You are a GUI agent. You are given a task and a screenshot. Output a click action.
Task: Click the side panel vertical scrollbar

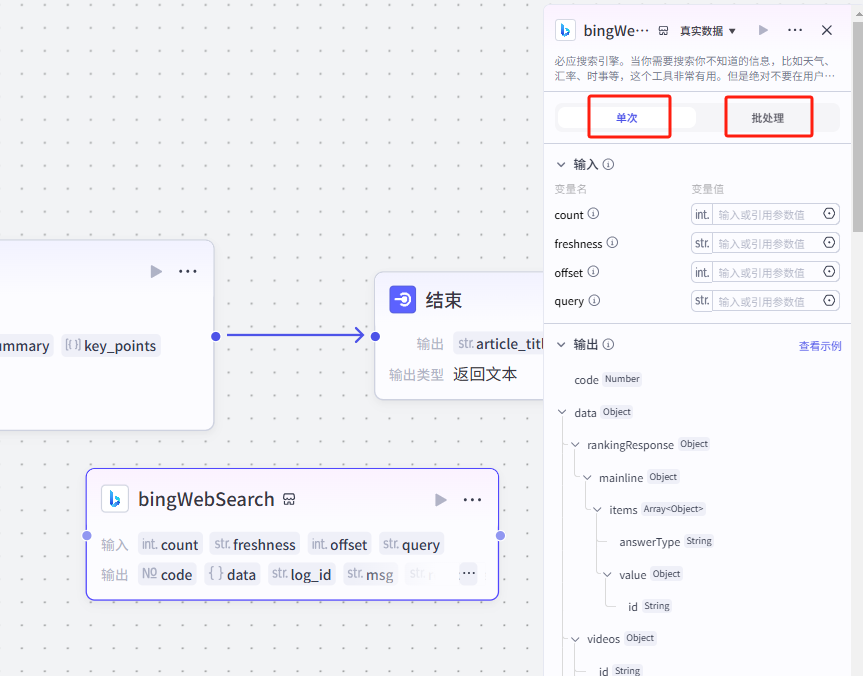(857, 120)
